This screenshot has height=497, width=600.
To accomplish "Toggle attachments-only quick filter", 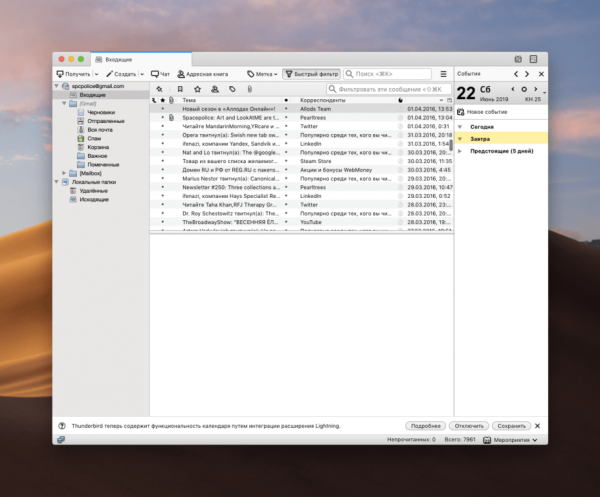I will [249, 89].
